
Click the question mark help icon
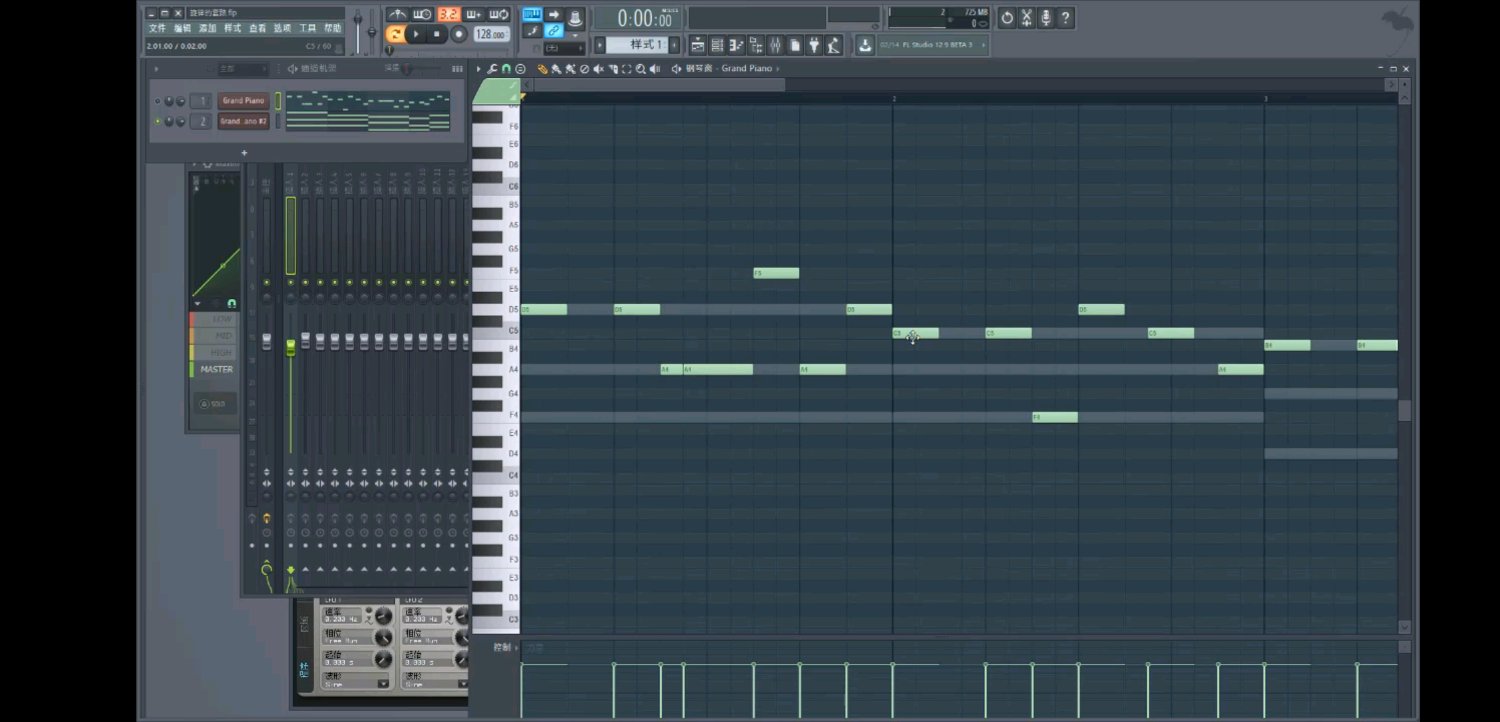click(1066, 17)
